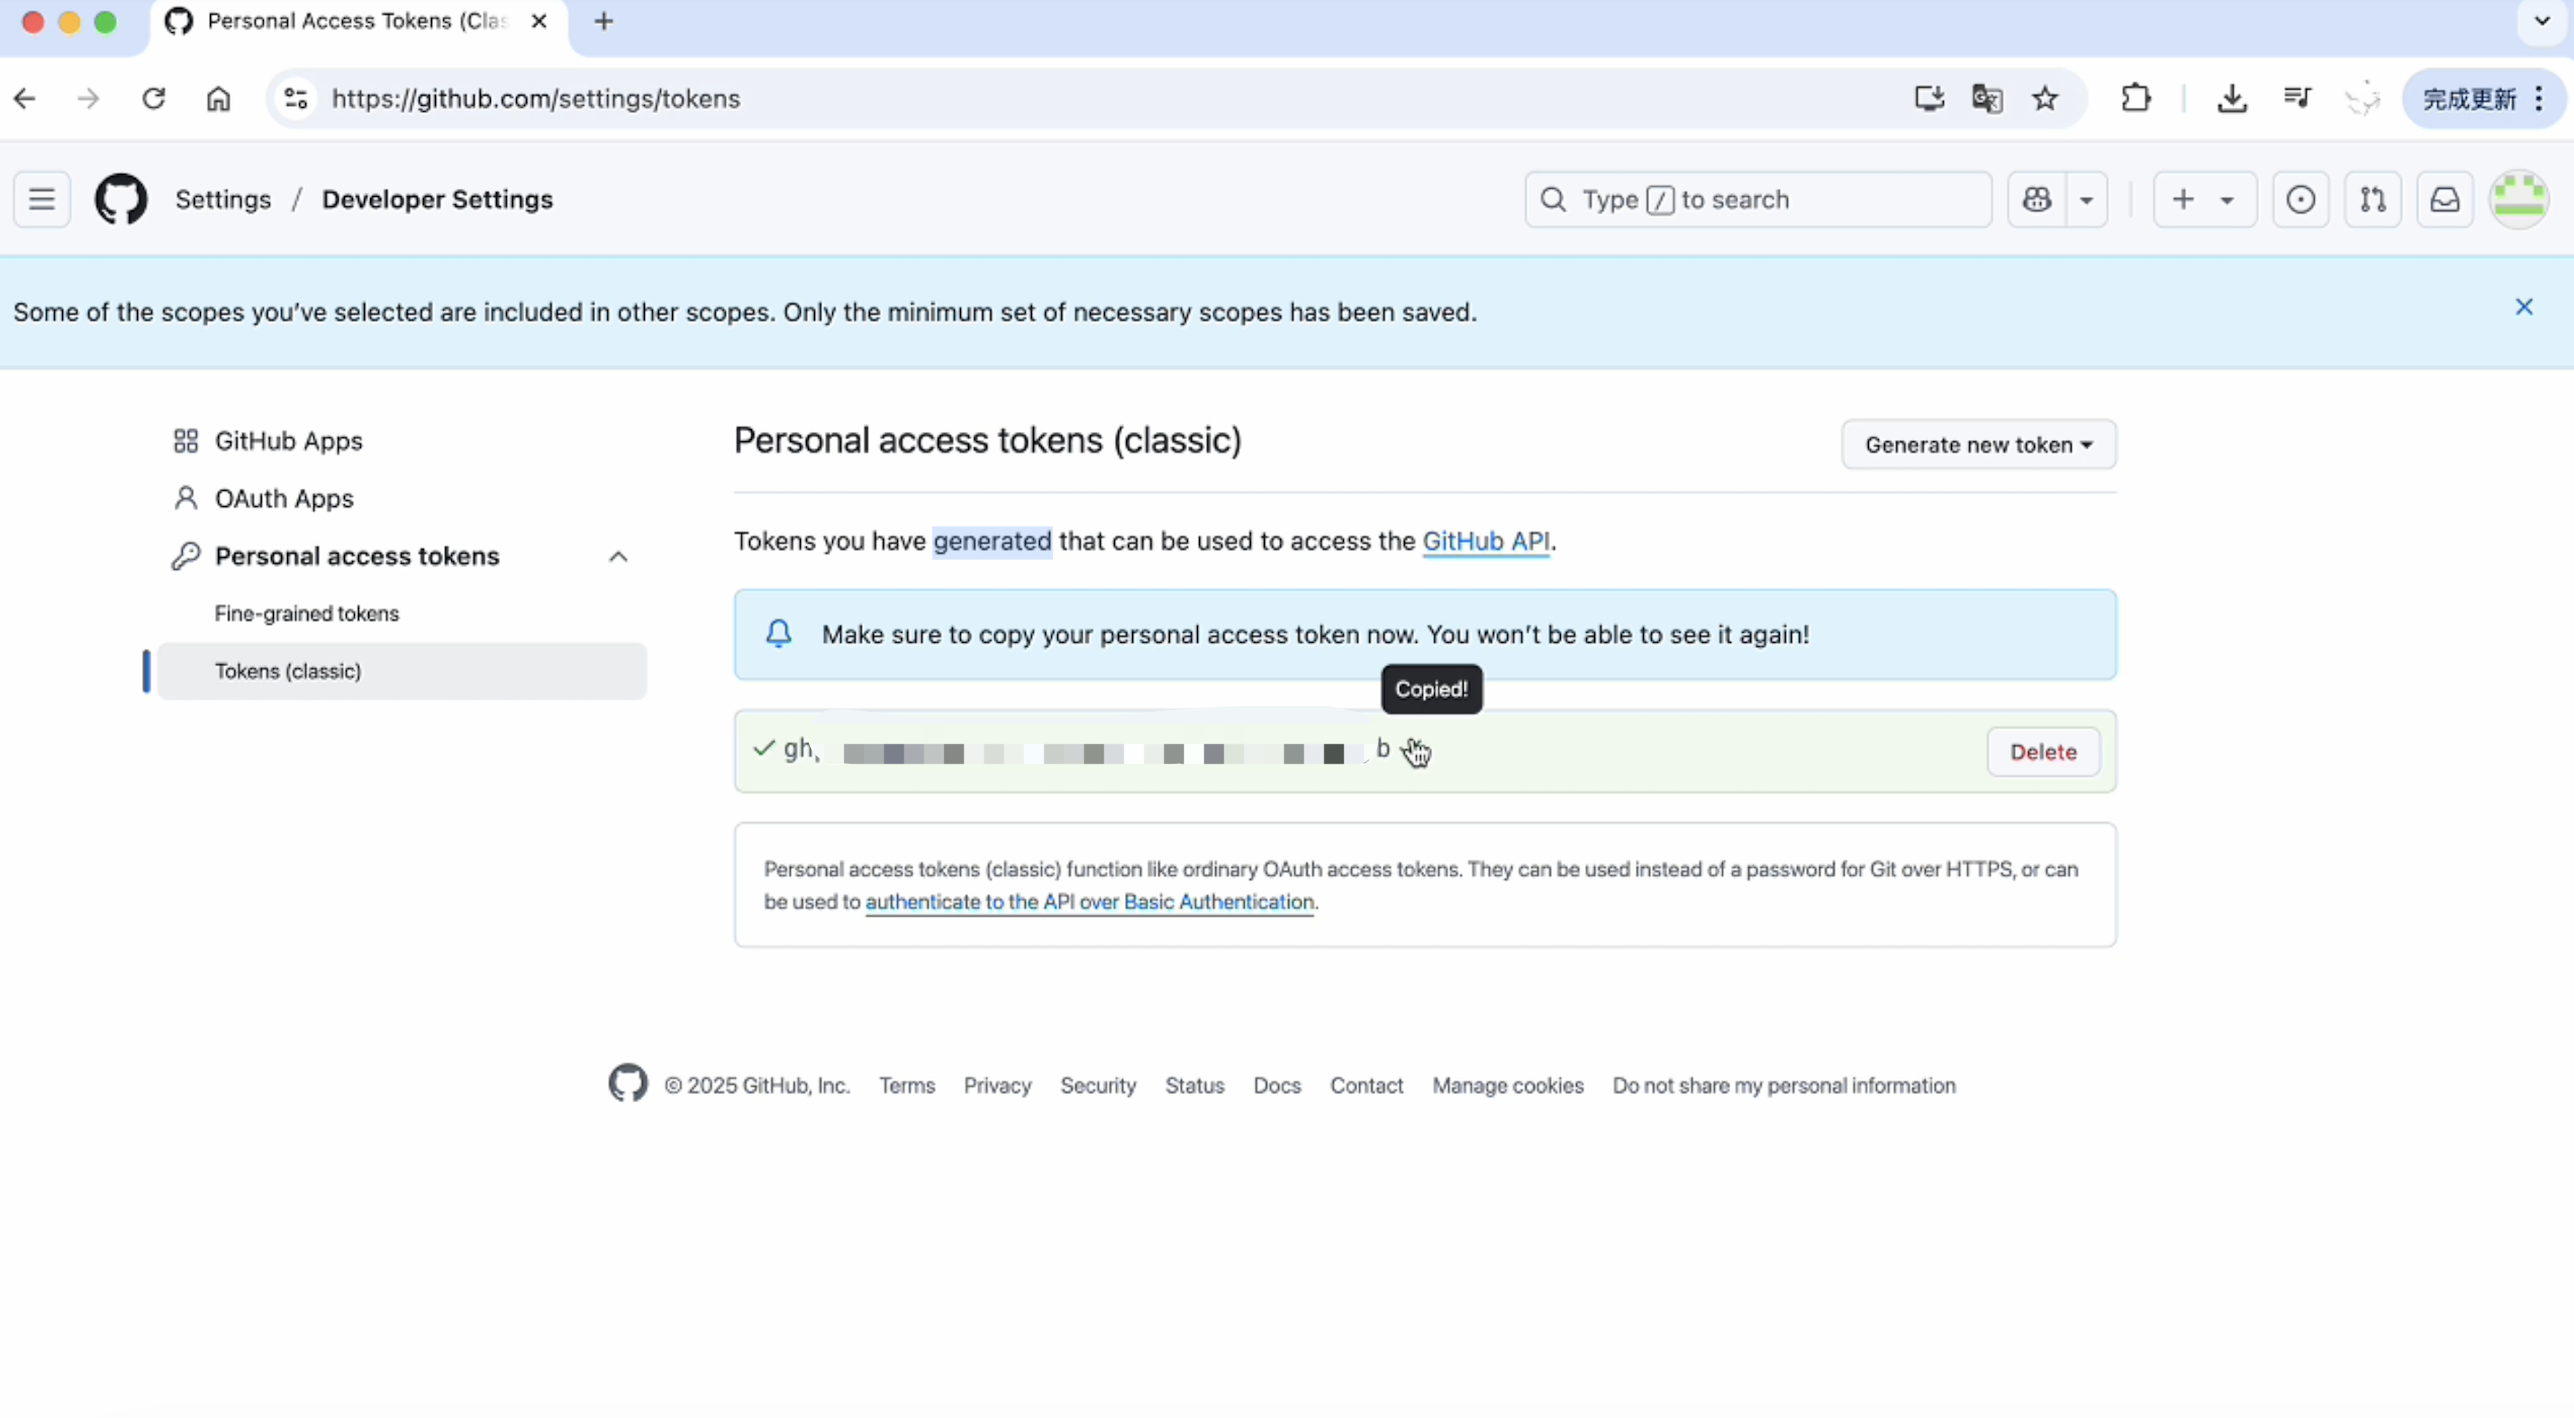Open the Copilot dropdown arrow

coord(2087,199)
